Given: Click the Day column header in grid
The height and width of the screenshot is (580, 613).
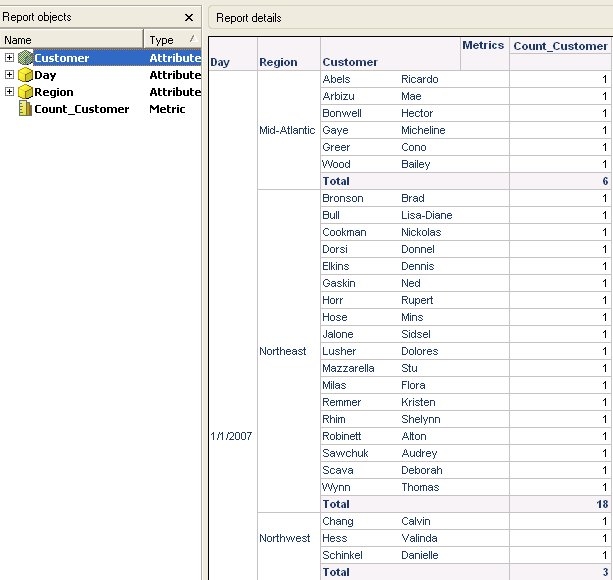Looking at the screenshot, I should point(220,62).
